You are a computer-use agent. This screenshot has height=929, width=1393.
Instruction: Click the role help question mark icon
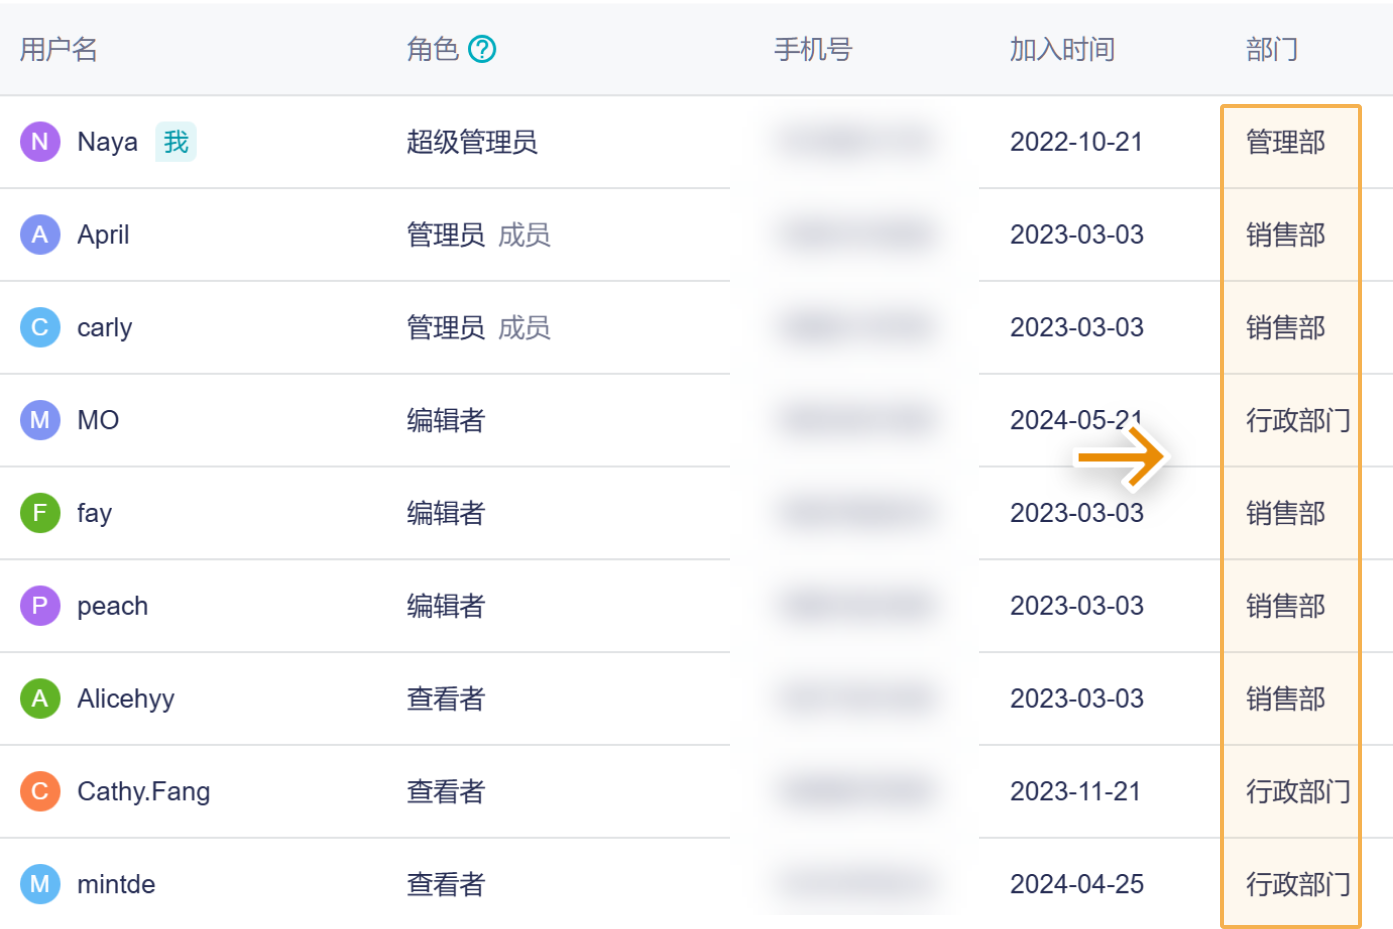(482, 49)
